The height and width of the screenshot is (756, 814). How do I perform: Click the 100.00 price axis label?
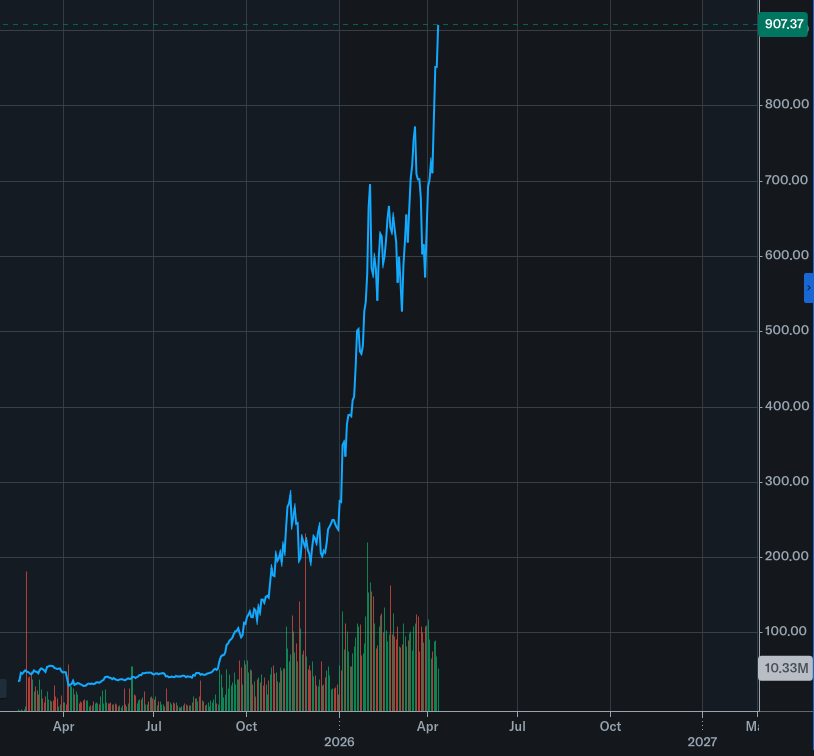(x=787, y=631)
